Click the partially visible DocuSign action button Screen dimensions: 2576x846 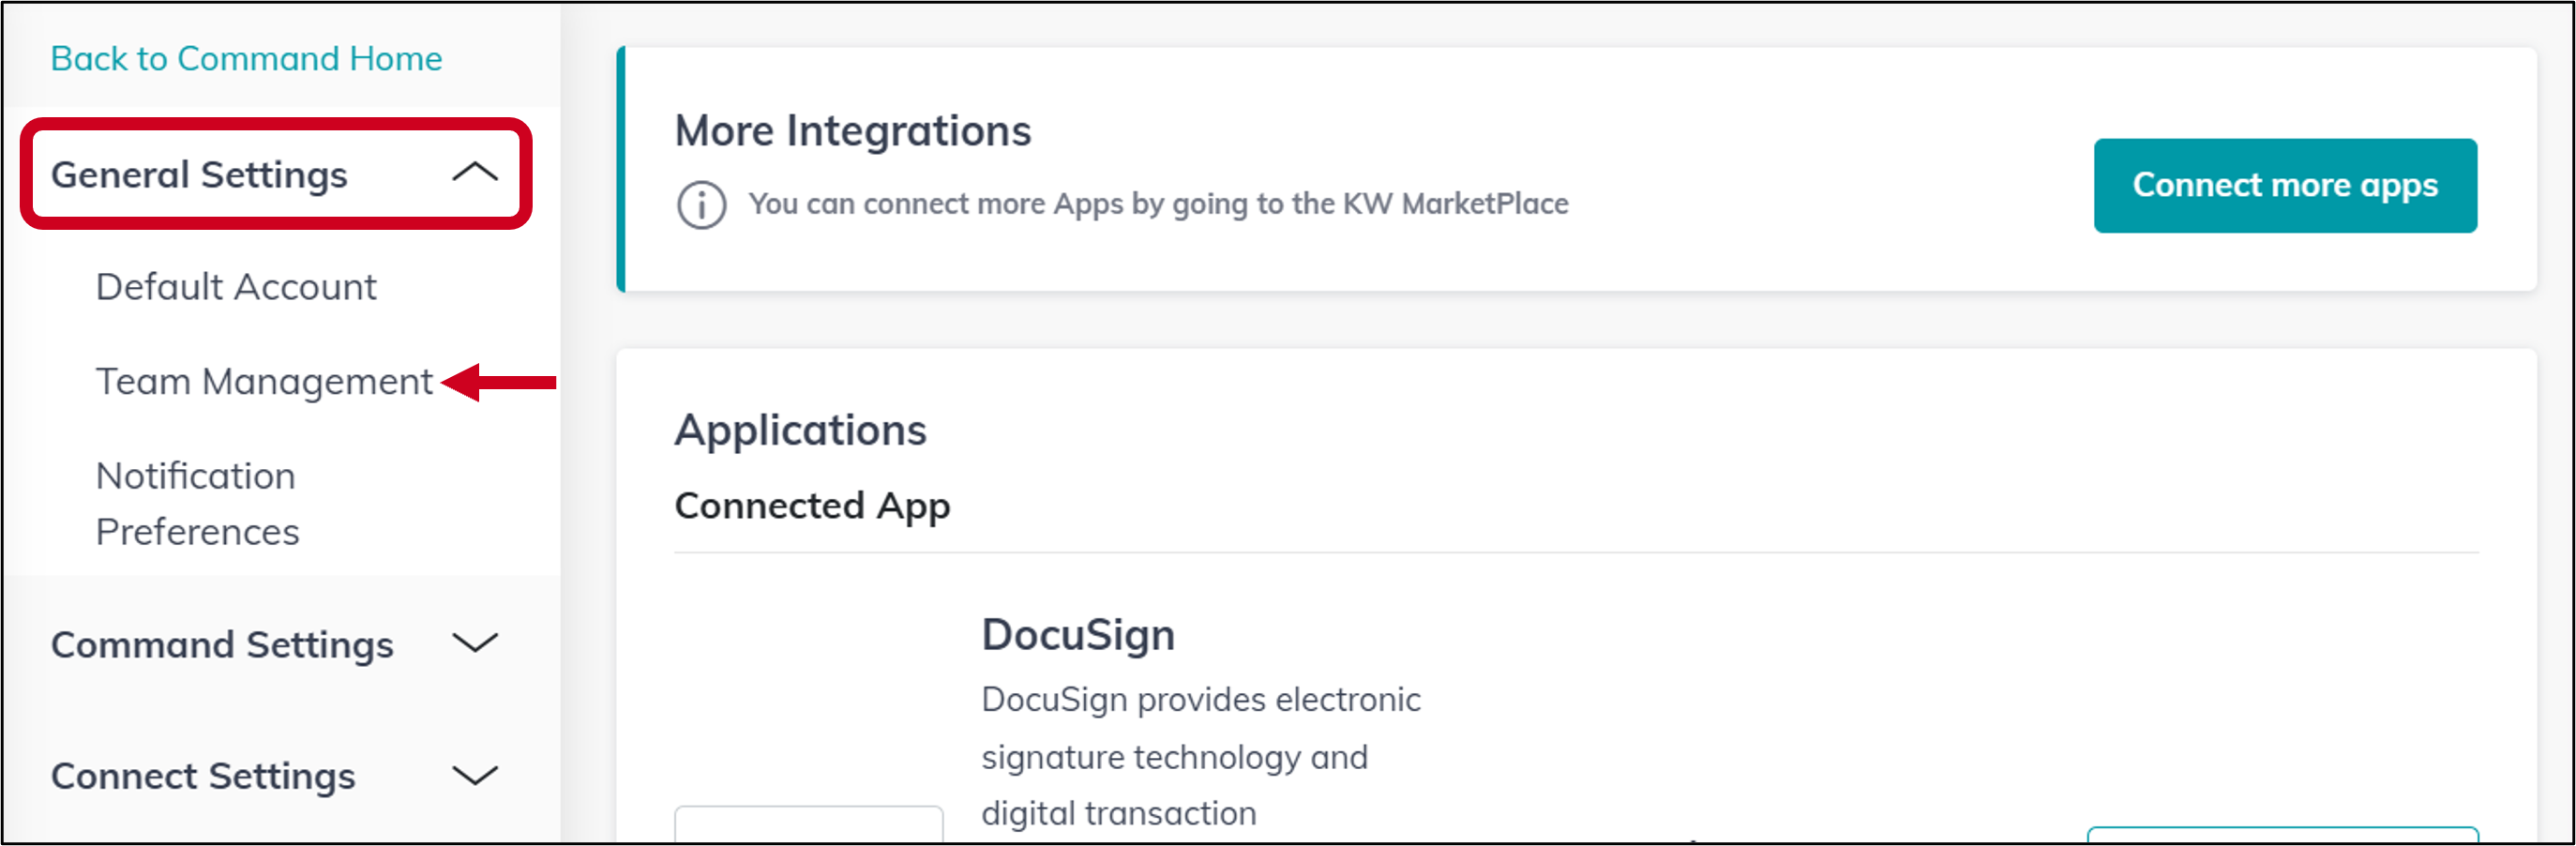(2283, 835)
